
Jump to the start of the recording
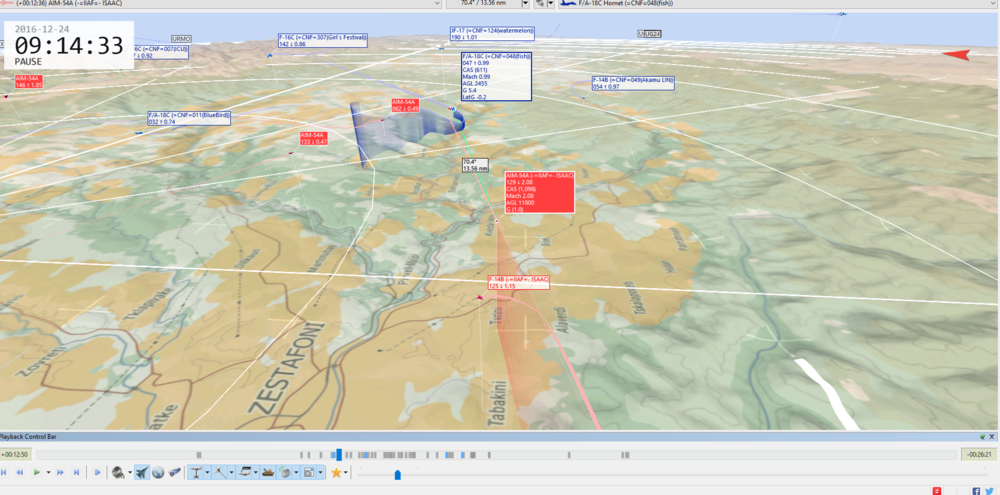(x=5, y=472)
